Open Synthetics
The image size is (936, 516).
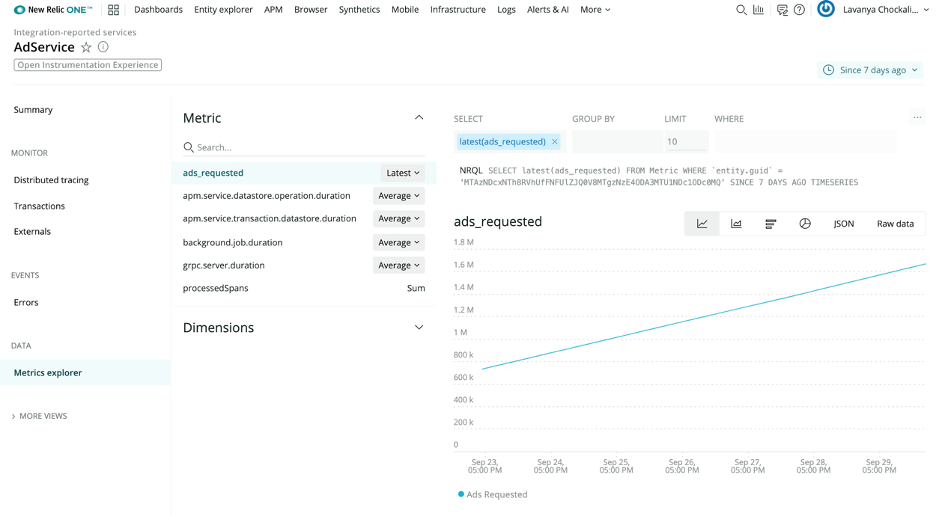pyautogui.click(x=359, y=10)
